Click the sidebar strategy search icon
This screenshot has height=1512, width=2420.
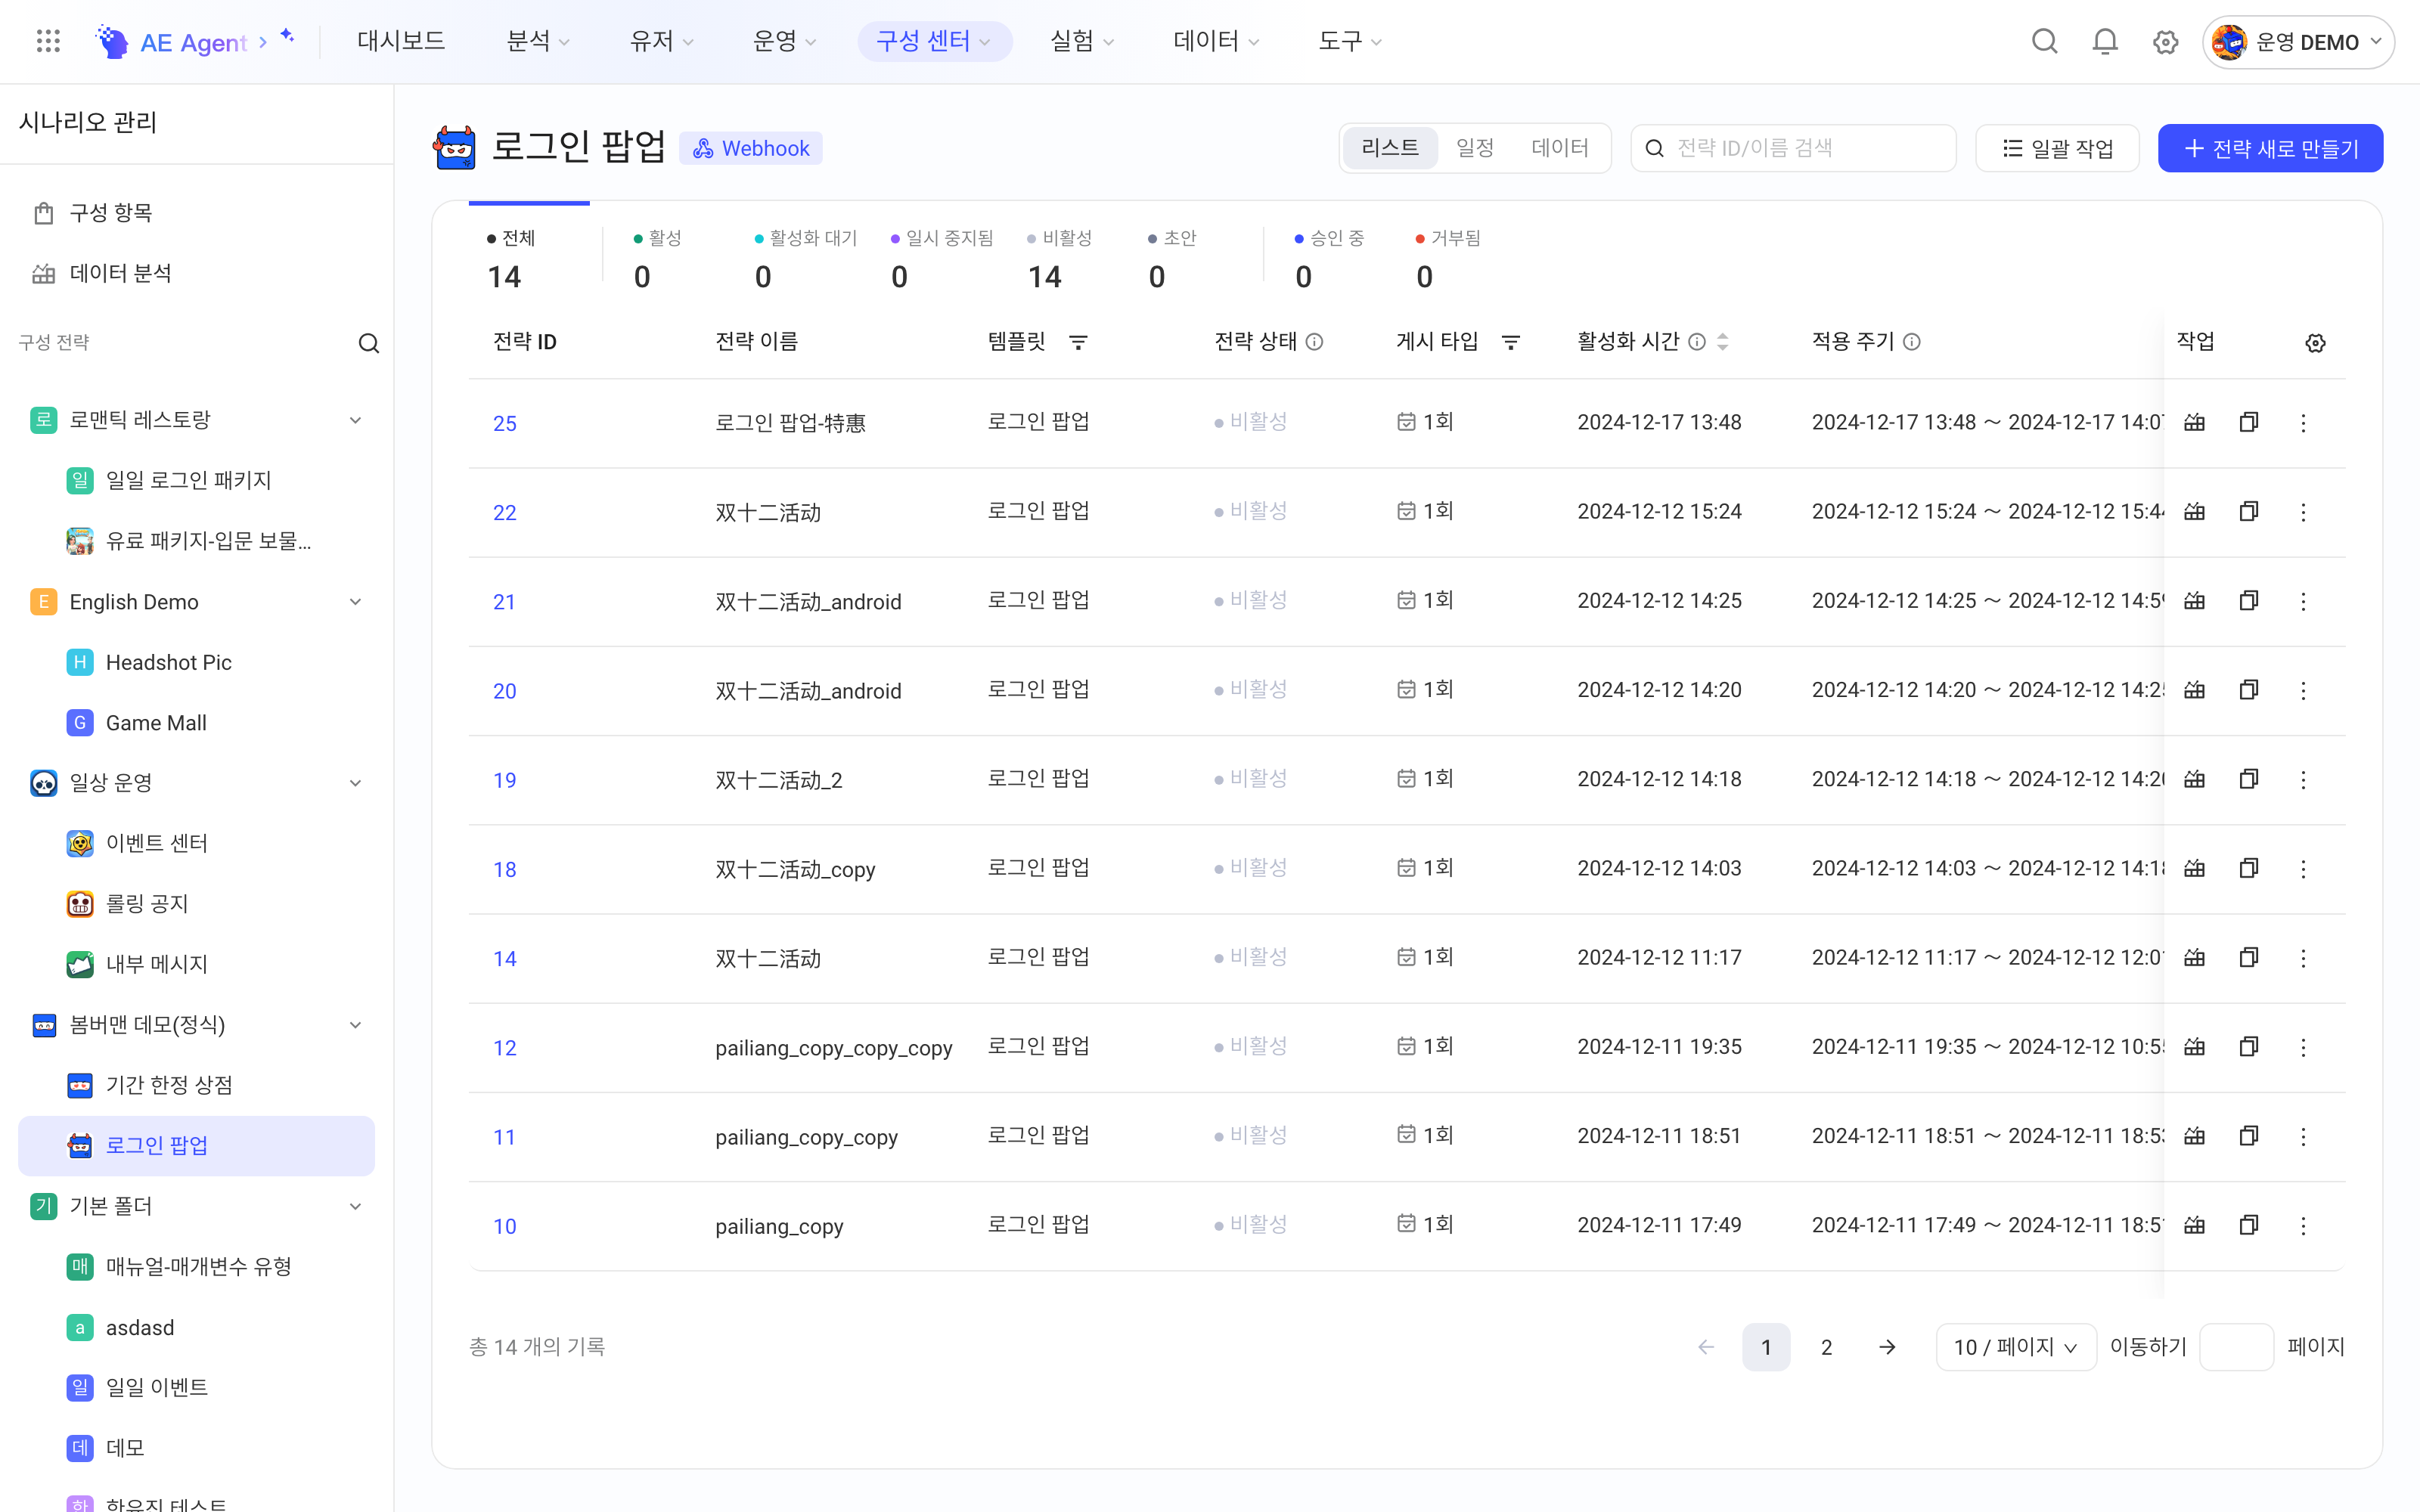click(369, 343)
